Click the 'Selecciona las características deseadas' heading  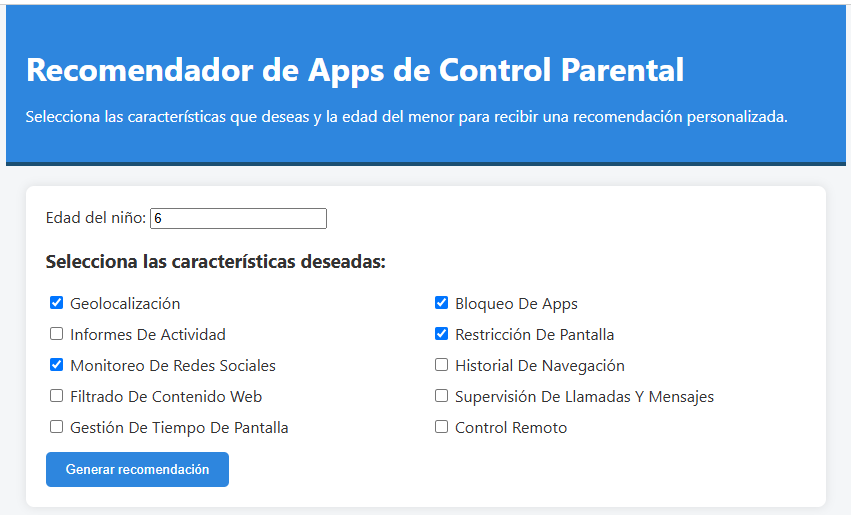point(215,262)
